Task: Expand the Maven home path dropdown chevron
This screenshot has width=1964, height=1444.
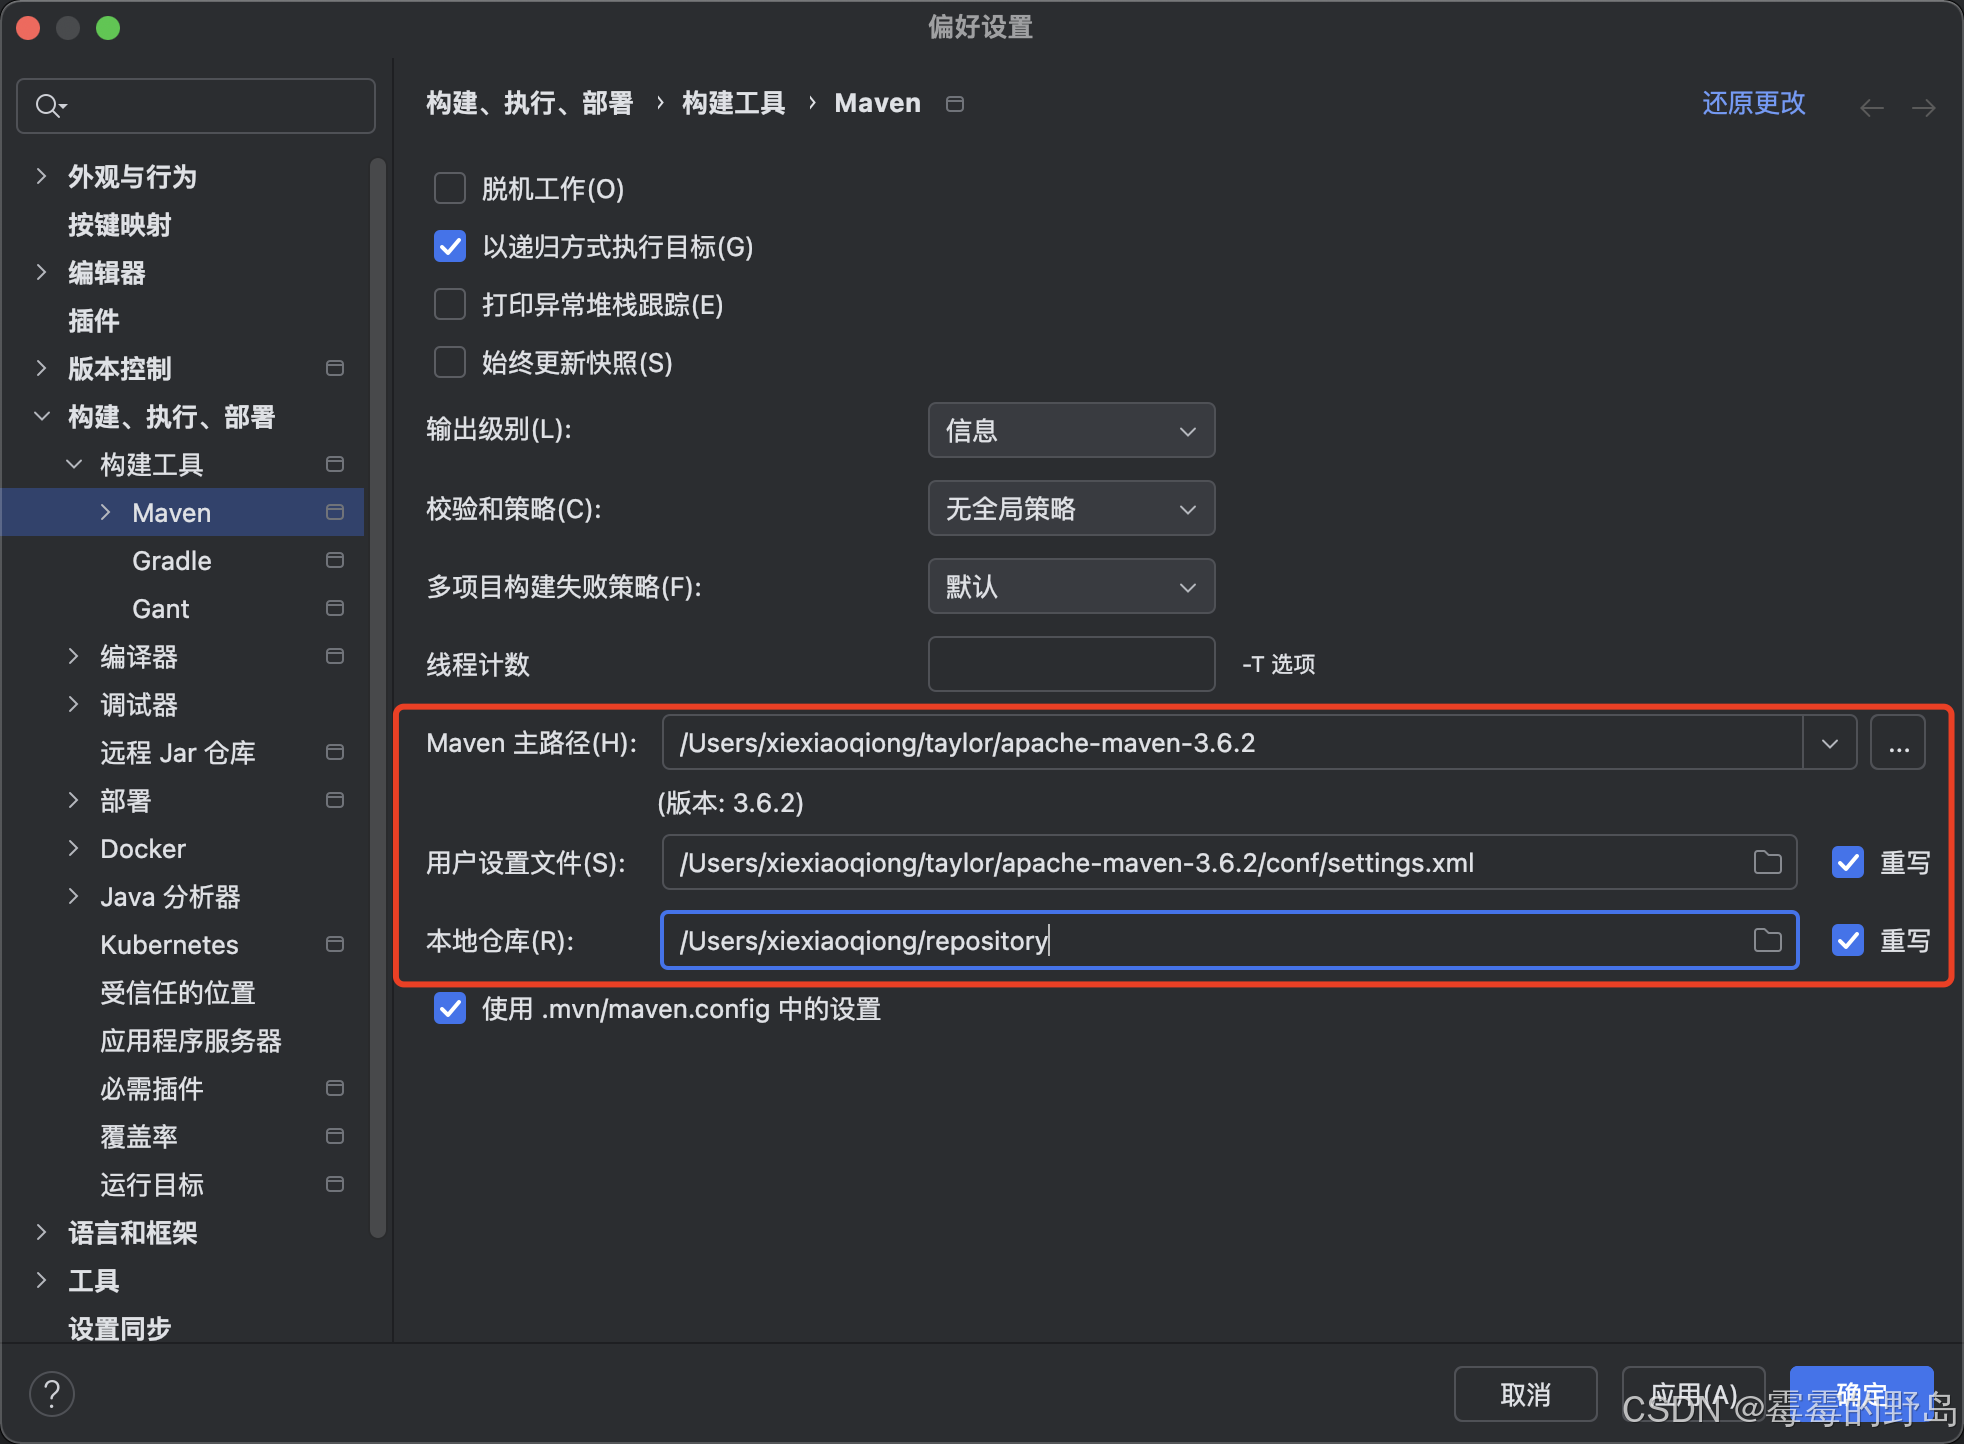Action: click(1830, 742)
